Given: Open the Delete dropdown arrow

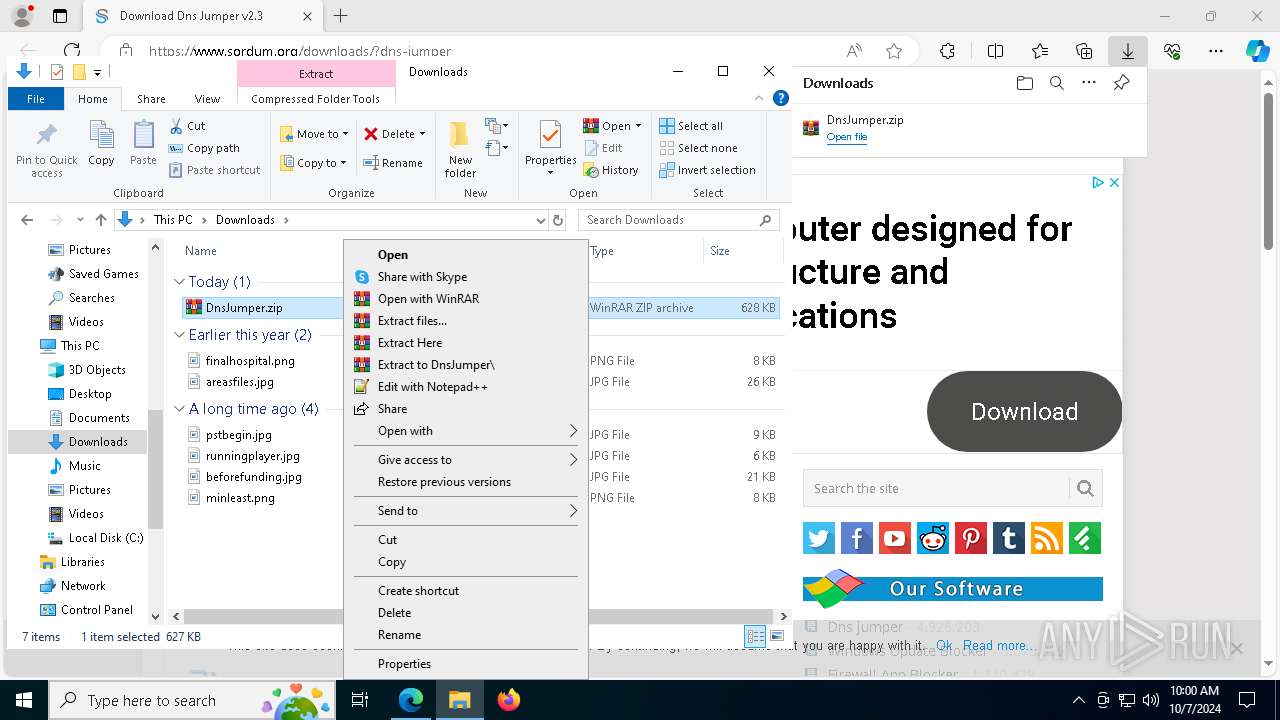Looking at the screenshot, I should pyautogui.click(x=422, y=134).
